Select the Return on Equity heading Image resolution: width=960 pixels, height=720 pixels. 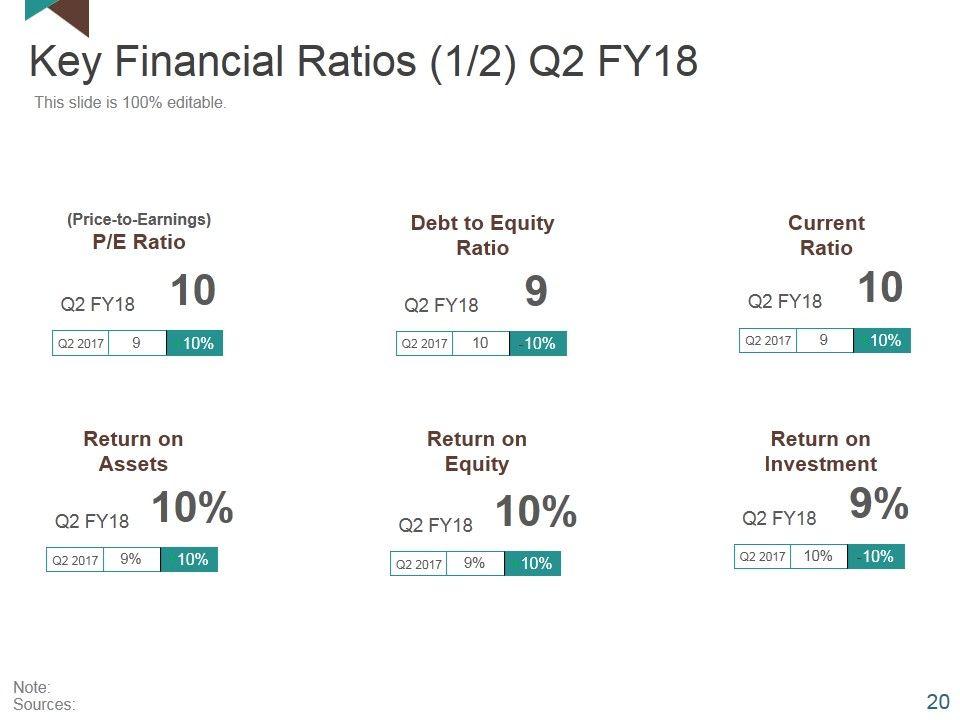[x=477, y=451]
